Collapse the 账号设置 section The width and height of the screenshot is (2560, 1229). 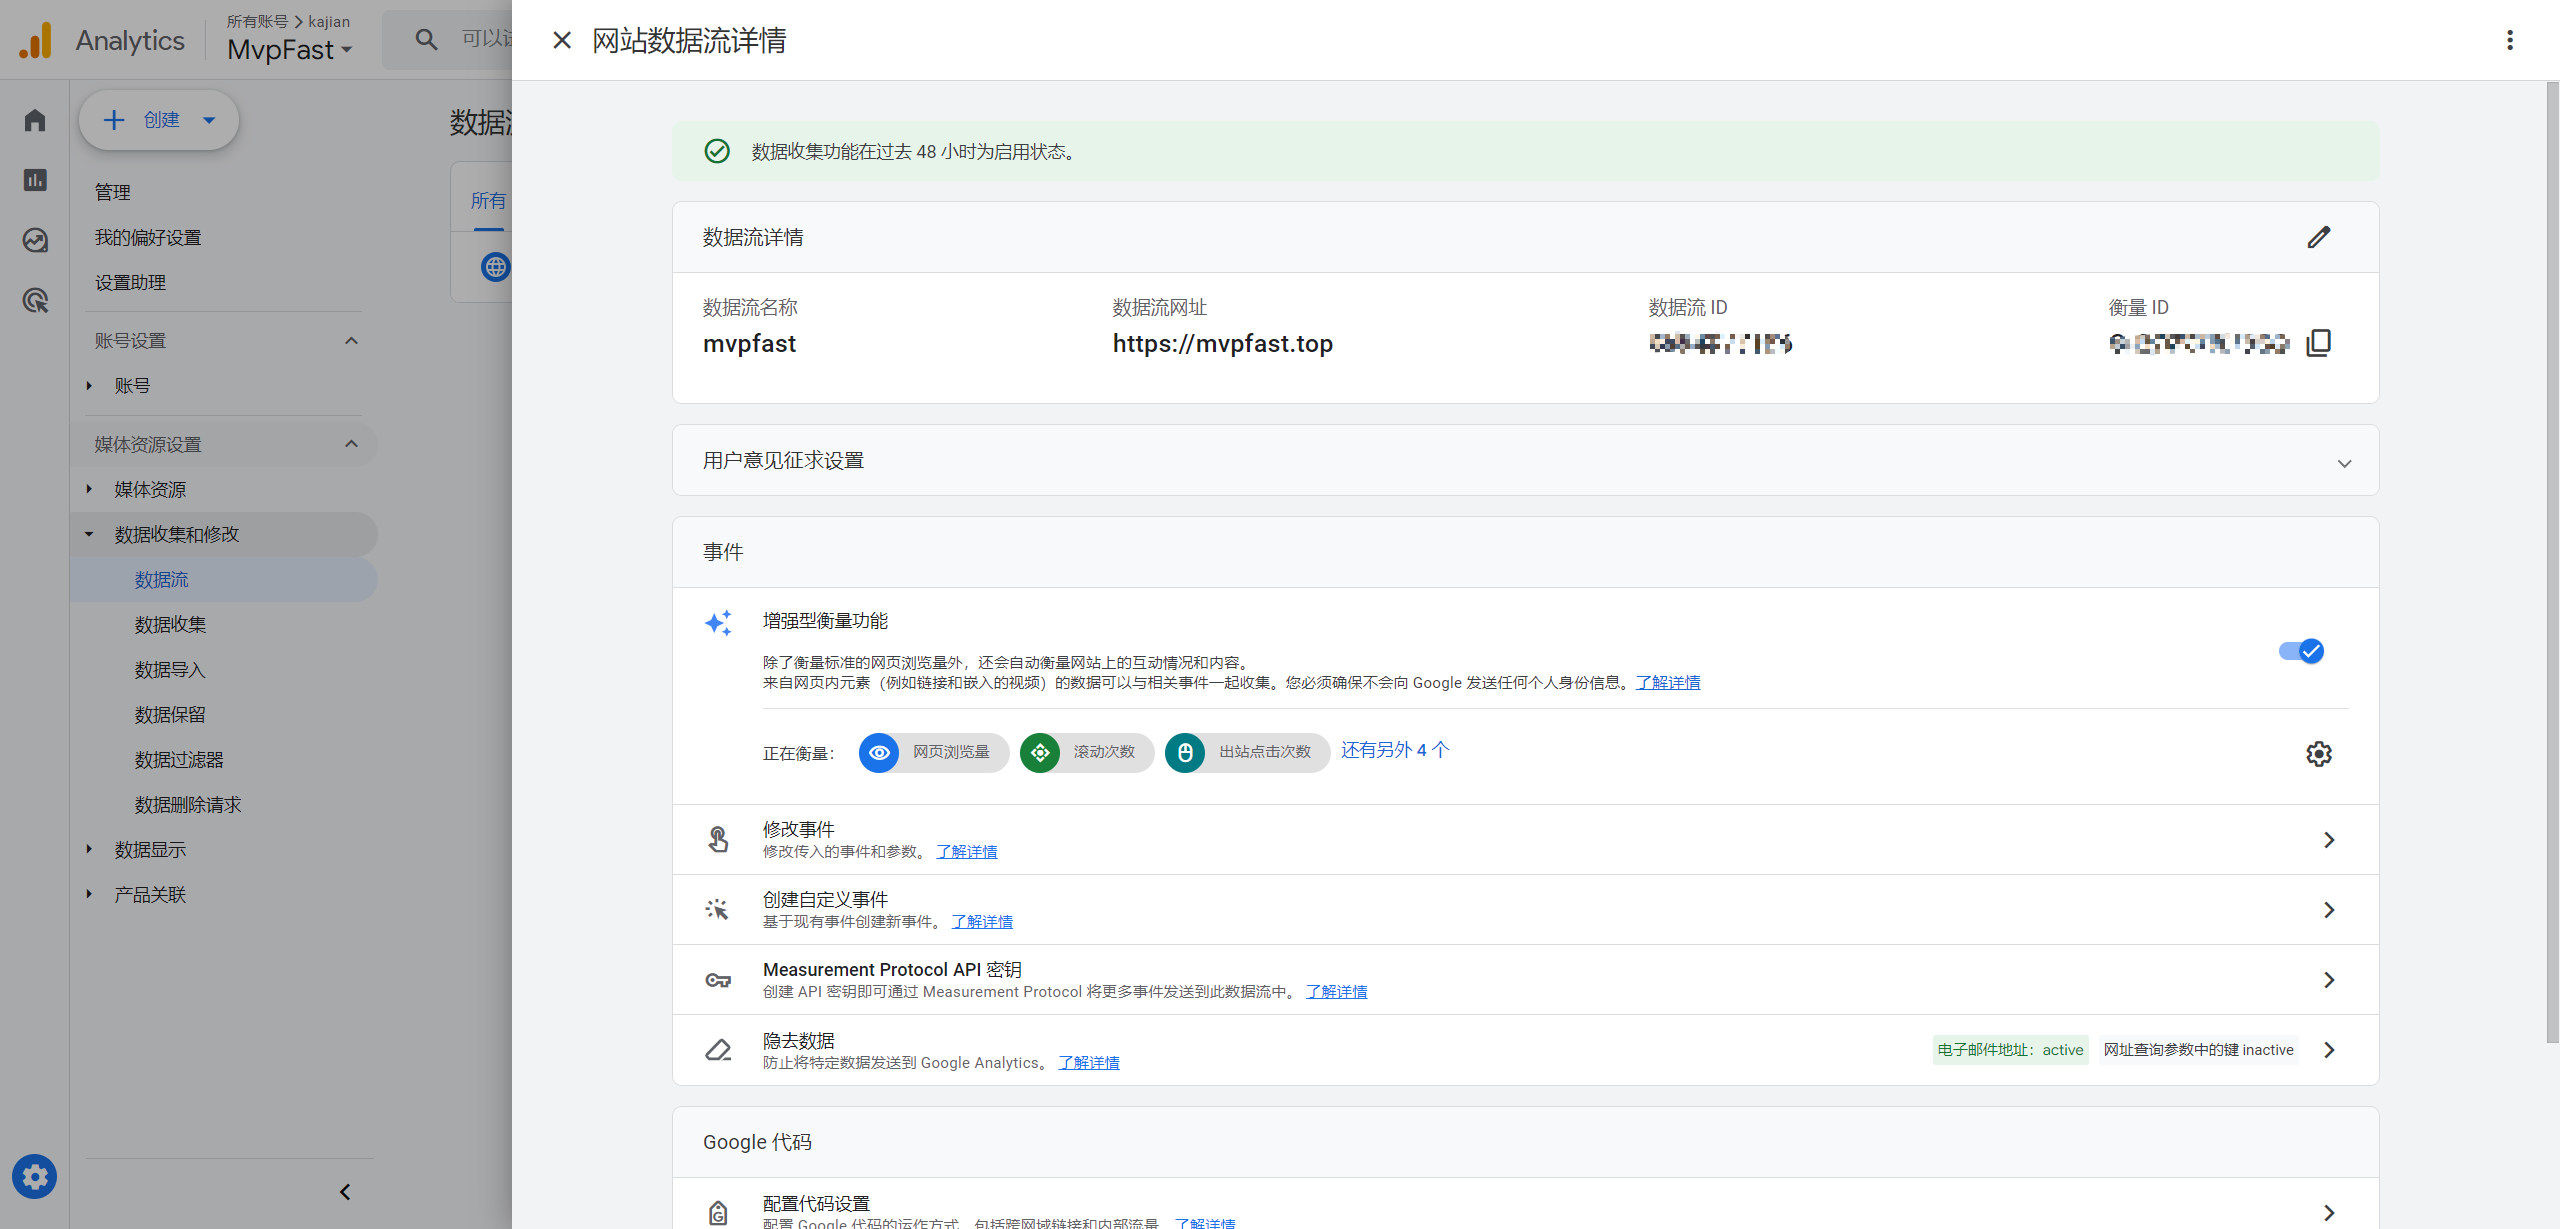[x=351, y=340]
